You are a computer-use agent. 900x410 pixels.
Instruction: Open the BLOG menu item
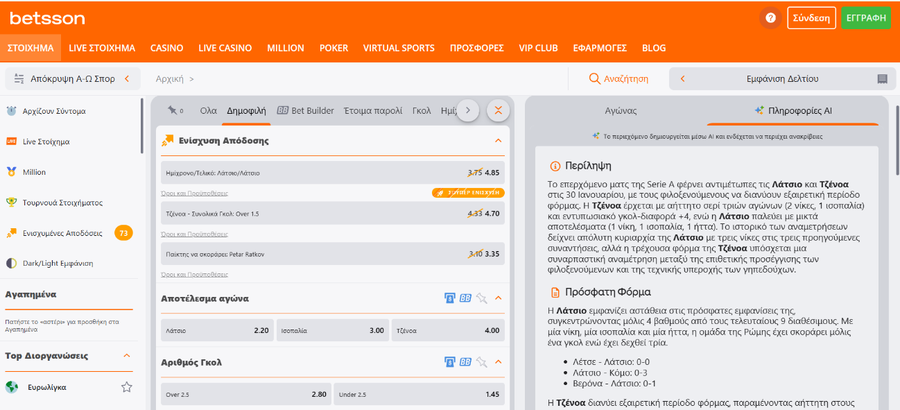[x=654, y=48]
